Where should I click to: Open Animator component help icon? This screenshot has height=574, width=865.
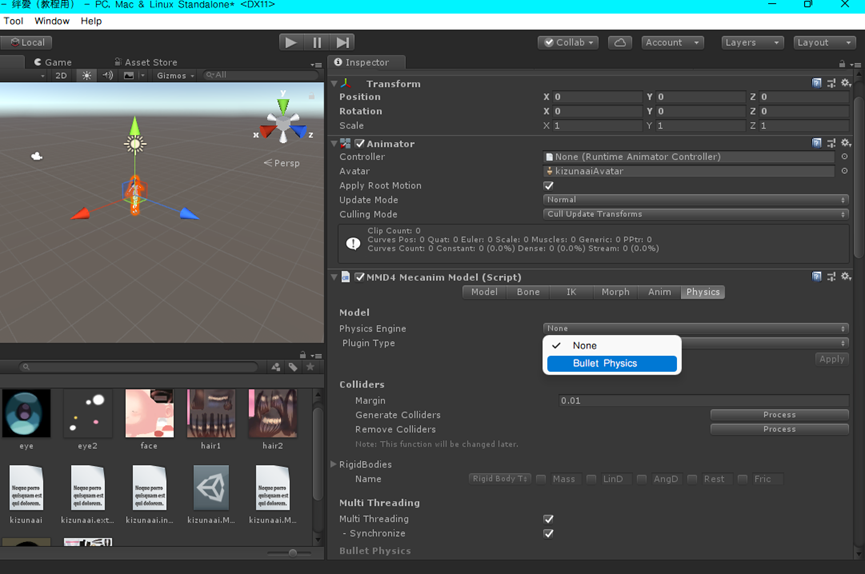[x=817, y=144]
